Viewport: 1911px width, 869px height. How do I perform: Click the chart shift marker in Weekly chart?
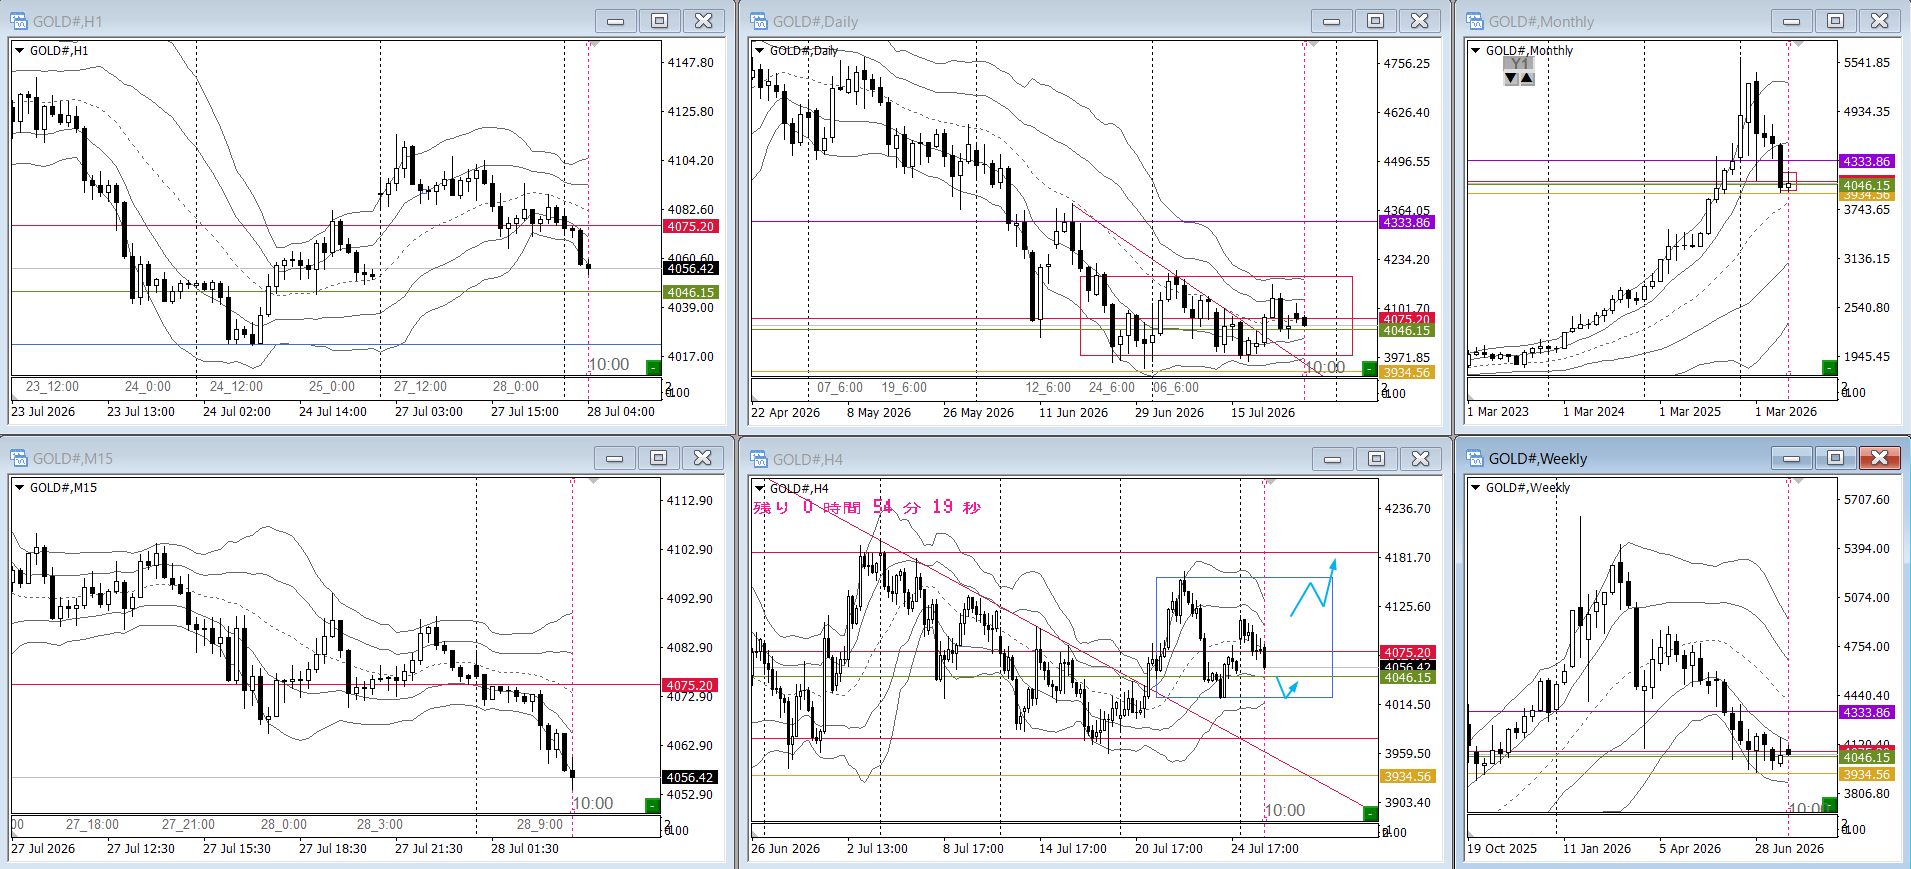[1798, 482]
